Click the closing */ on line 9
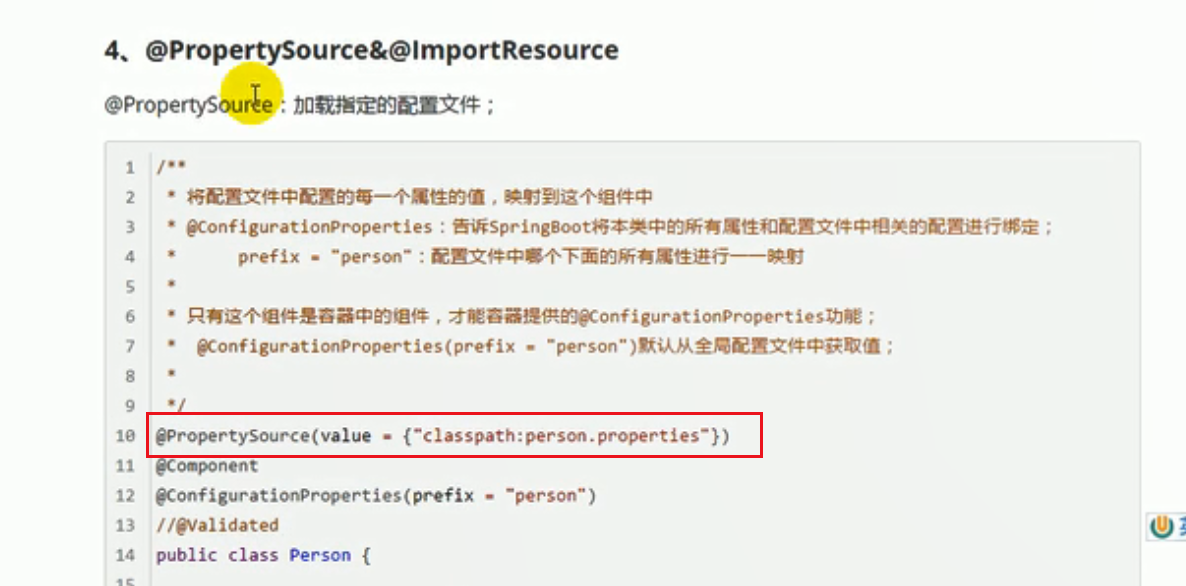Image resolution: width=1186 pixels, height=586 pixels. coord(175,405)
